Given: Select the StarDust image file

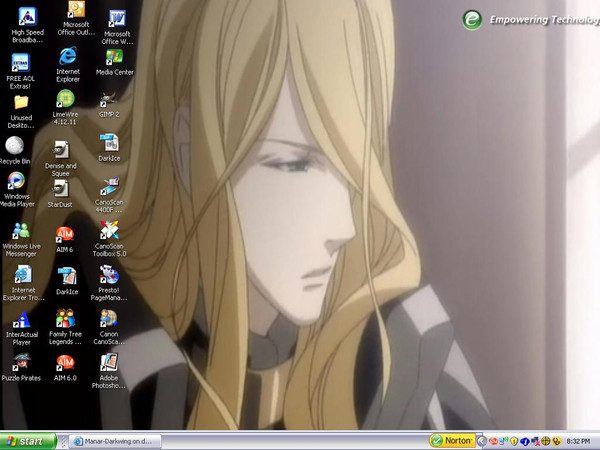Looking at the screenshot, I should [60, 194].
